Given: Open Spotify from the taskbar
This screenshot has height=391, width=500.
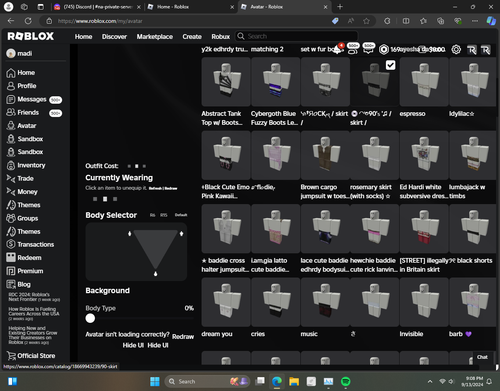Looking at the screenshot, I should (346, 381).
